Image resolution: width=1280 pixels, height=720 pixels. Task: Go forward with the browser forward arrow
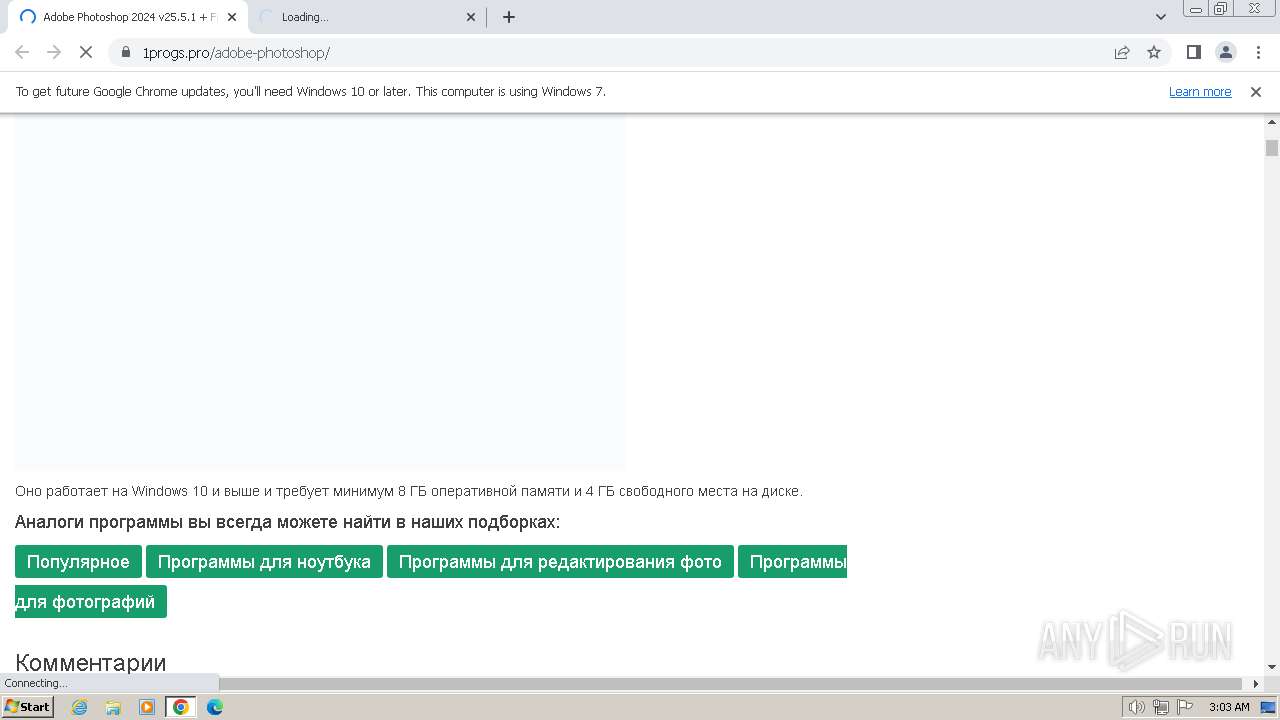[x=54, y=52]
